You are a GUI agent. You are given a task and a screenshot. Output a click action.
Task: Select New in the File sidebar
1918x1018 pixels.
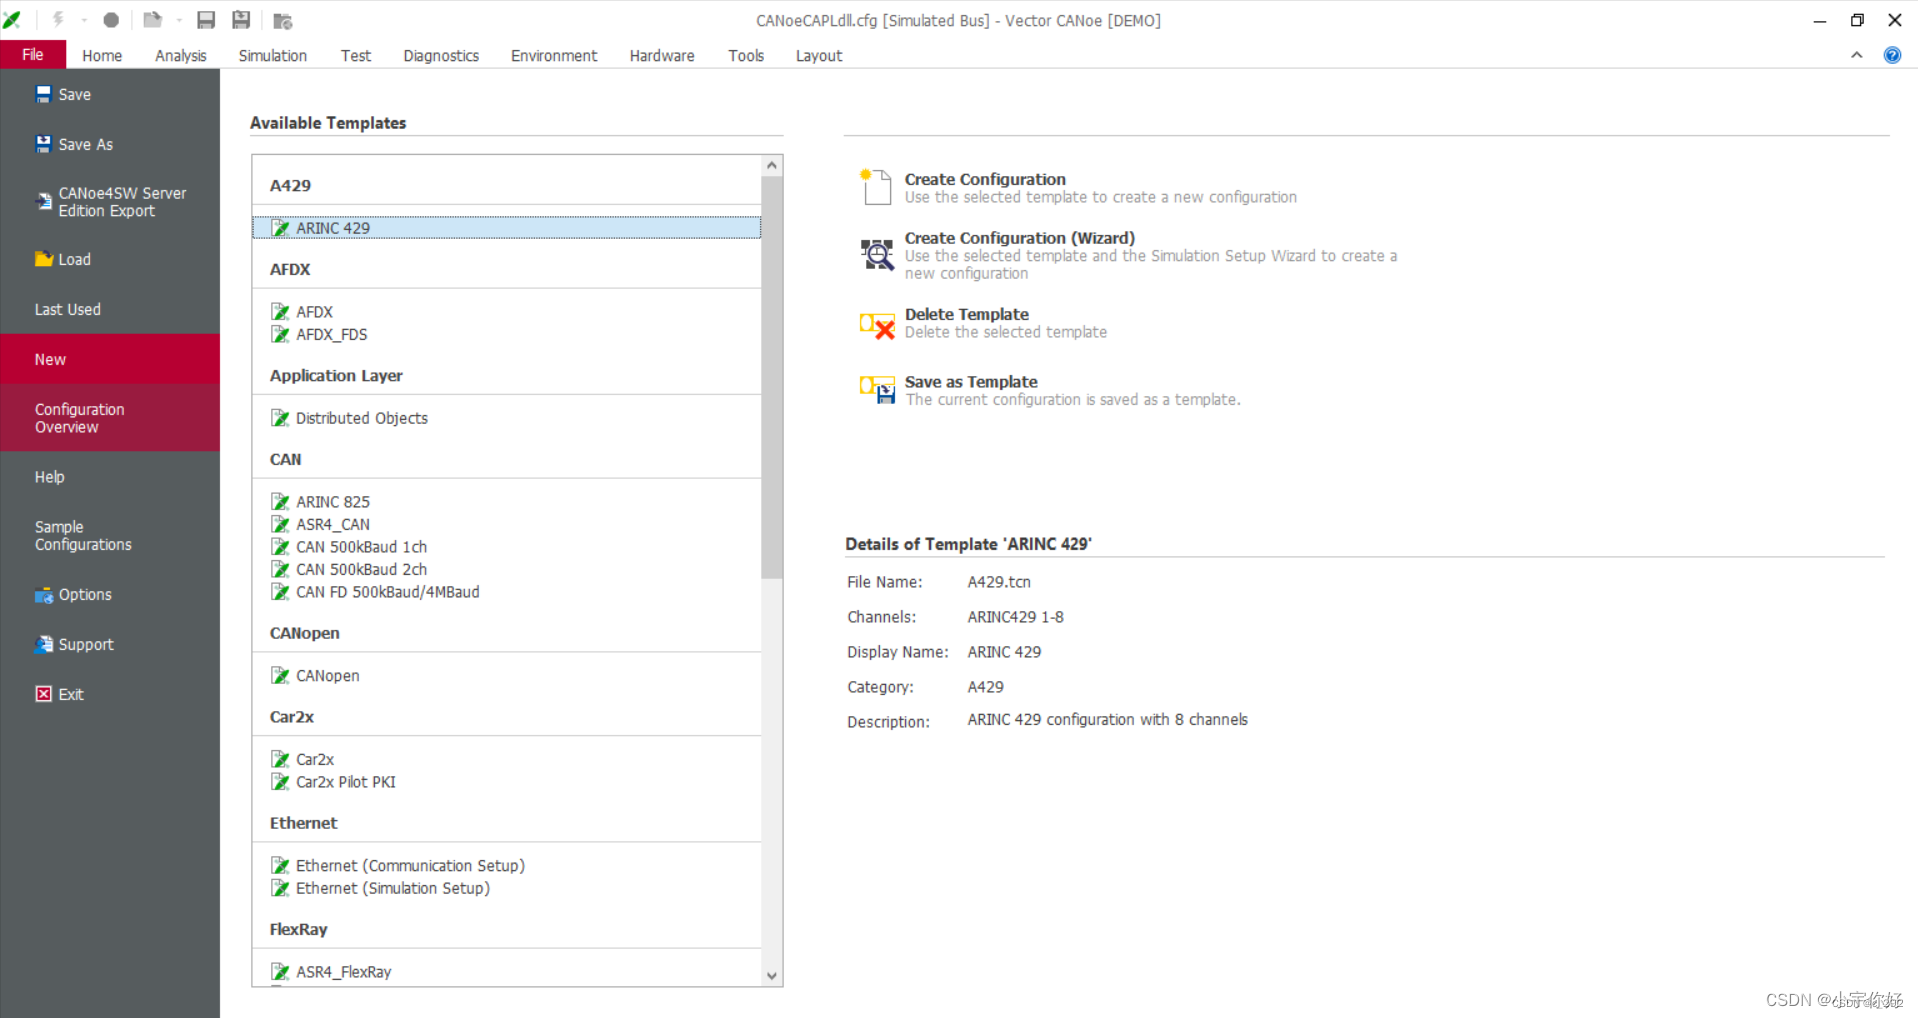pyautogui.click(x=110, y=359)
